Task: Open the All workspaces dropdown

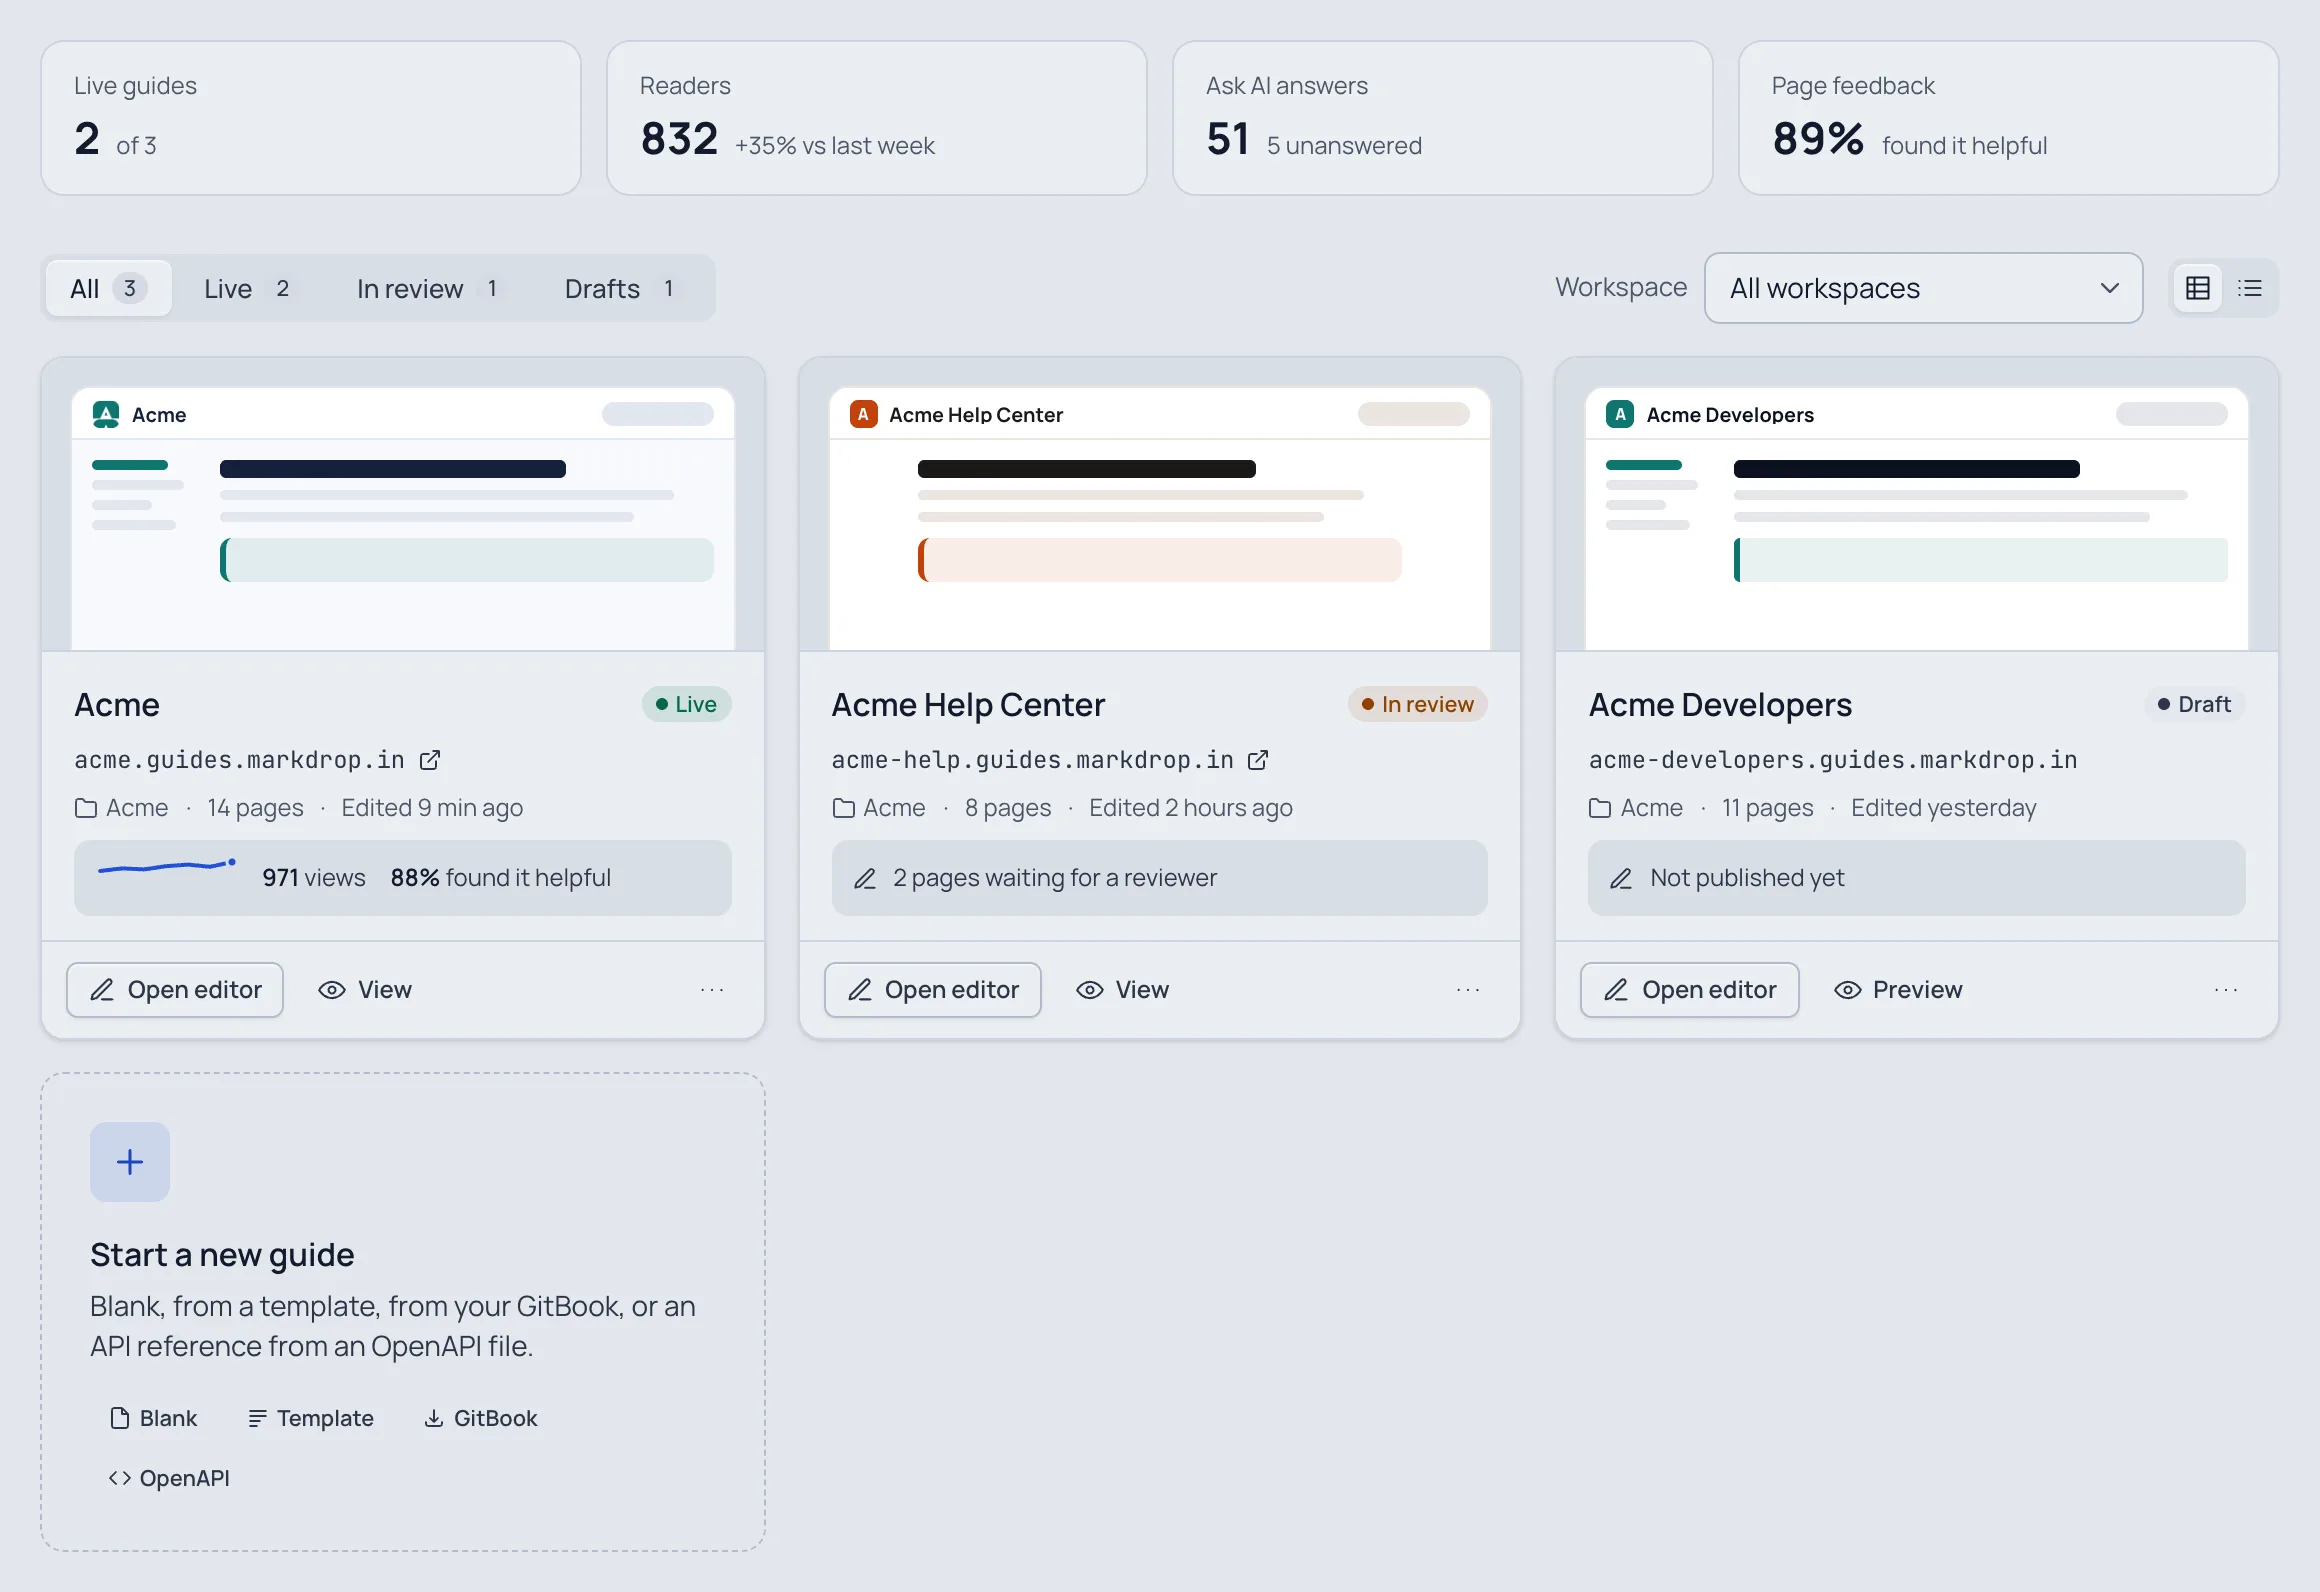Action: 1923,288
